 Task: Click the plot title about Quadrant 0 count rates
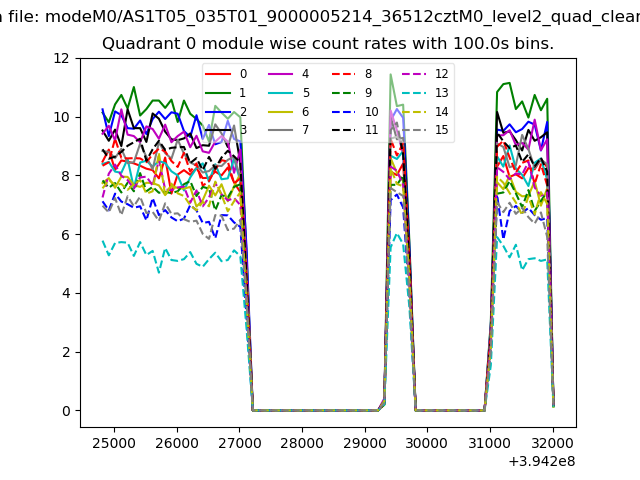click(x=328, y=44)
